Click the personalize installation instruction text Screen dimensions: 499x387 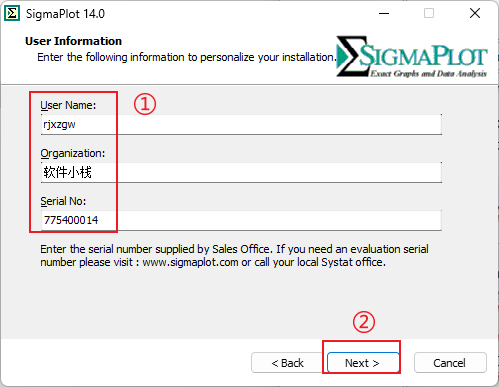pos(187,57)
